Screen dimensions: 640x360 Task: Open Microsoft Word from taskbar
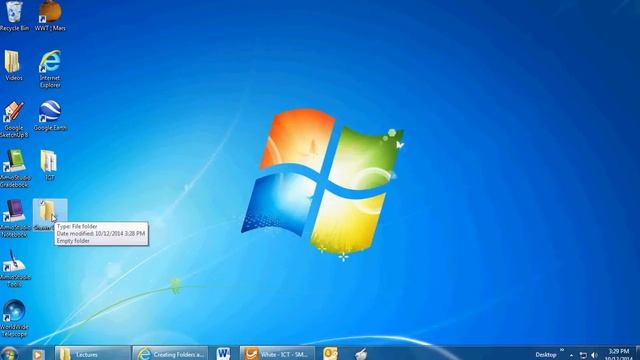click(223, 354)
